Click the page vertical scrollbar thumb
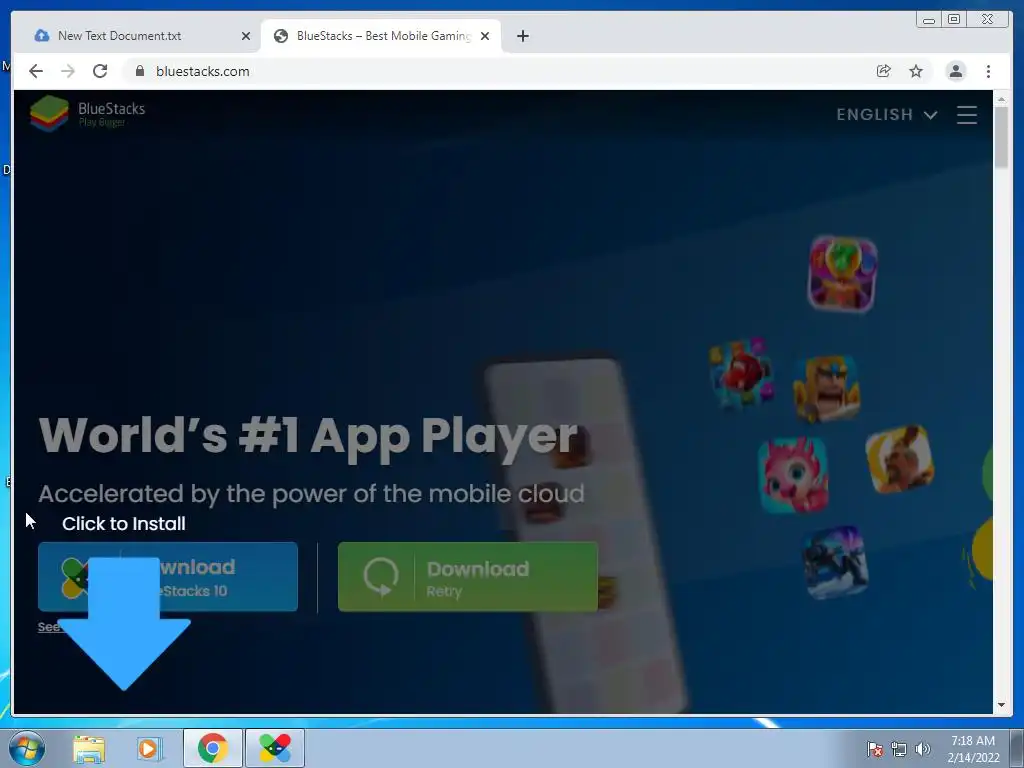 tap(1001, 136)
